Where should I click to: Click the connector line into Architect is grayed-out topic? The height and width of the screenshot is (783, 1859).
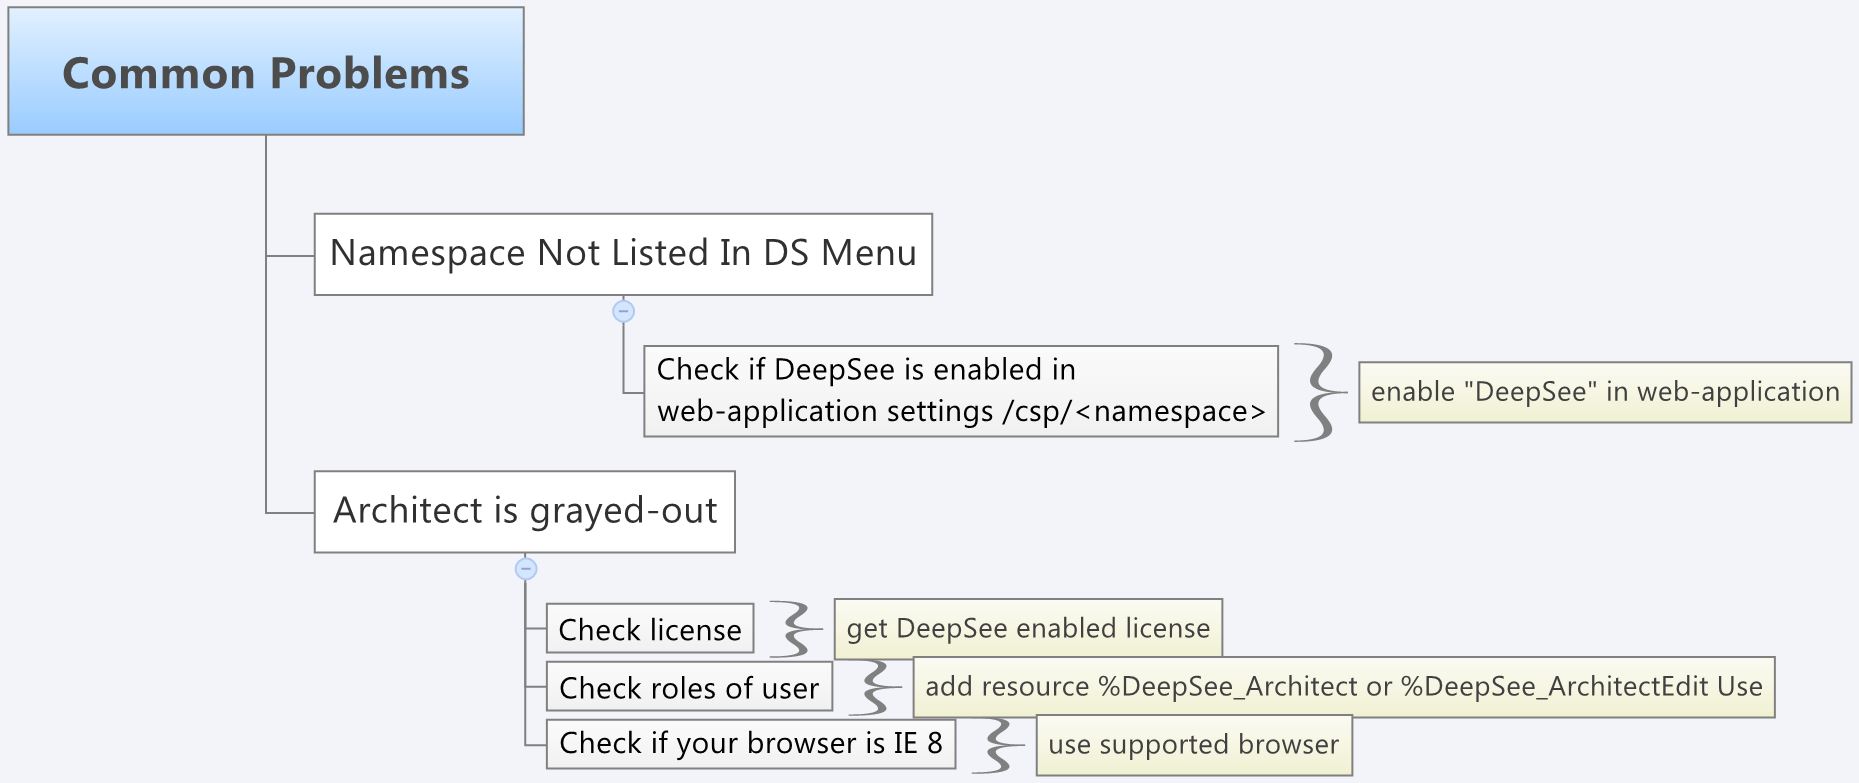point(290,513)
